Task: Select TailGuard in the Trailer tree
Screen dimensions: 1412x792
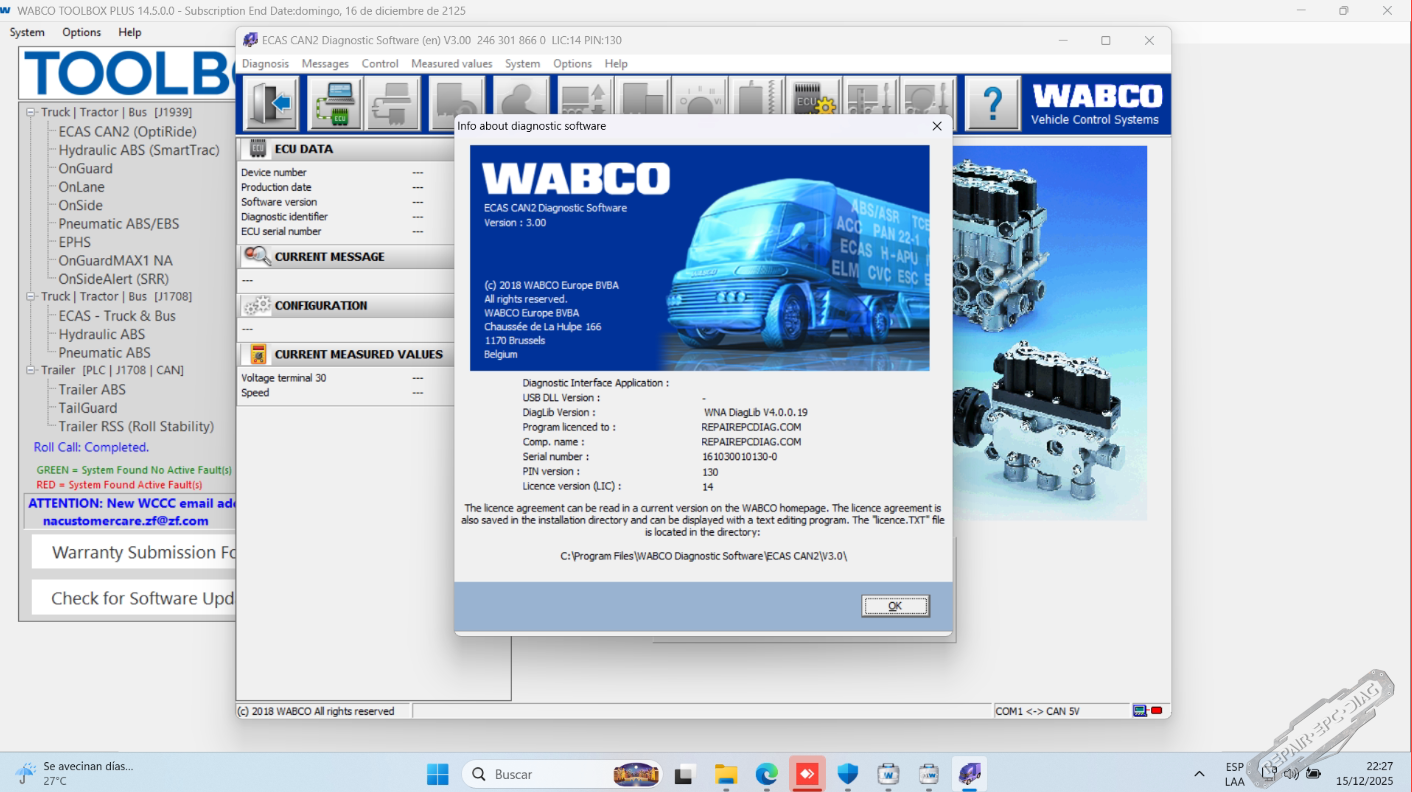Action: pyautogui.click(x=88, y=408)
